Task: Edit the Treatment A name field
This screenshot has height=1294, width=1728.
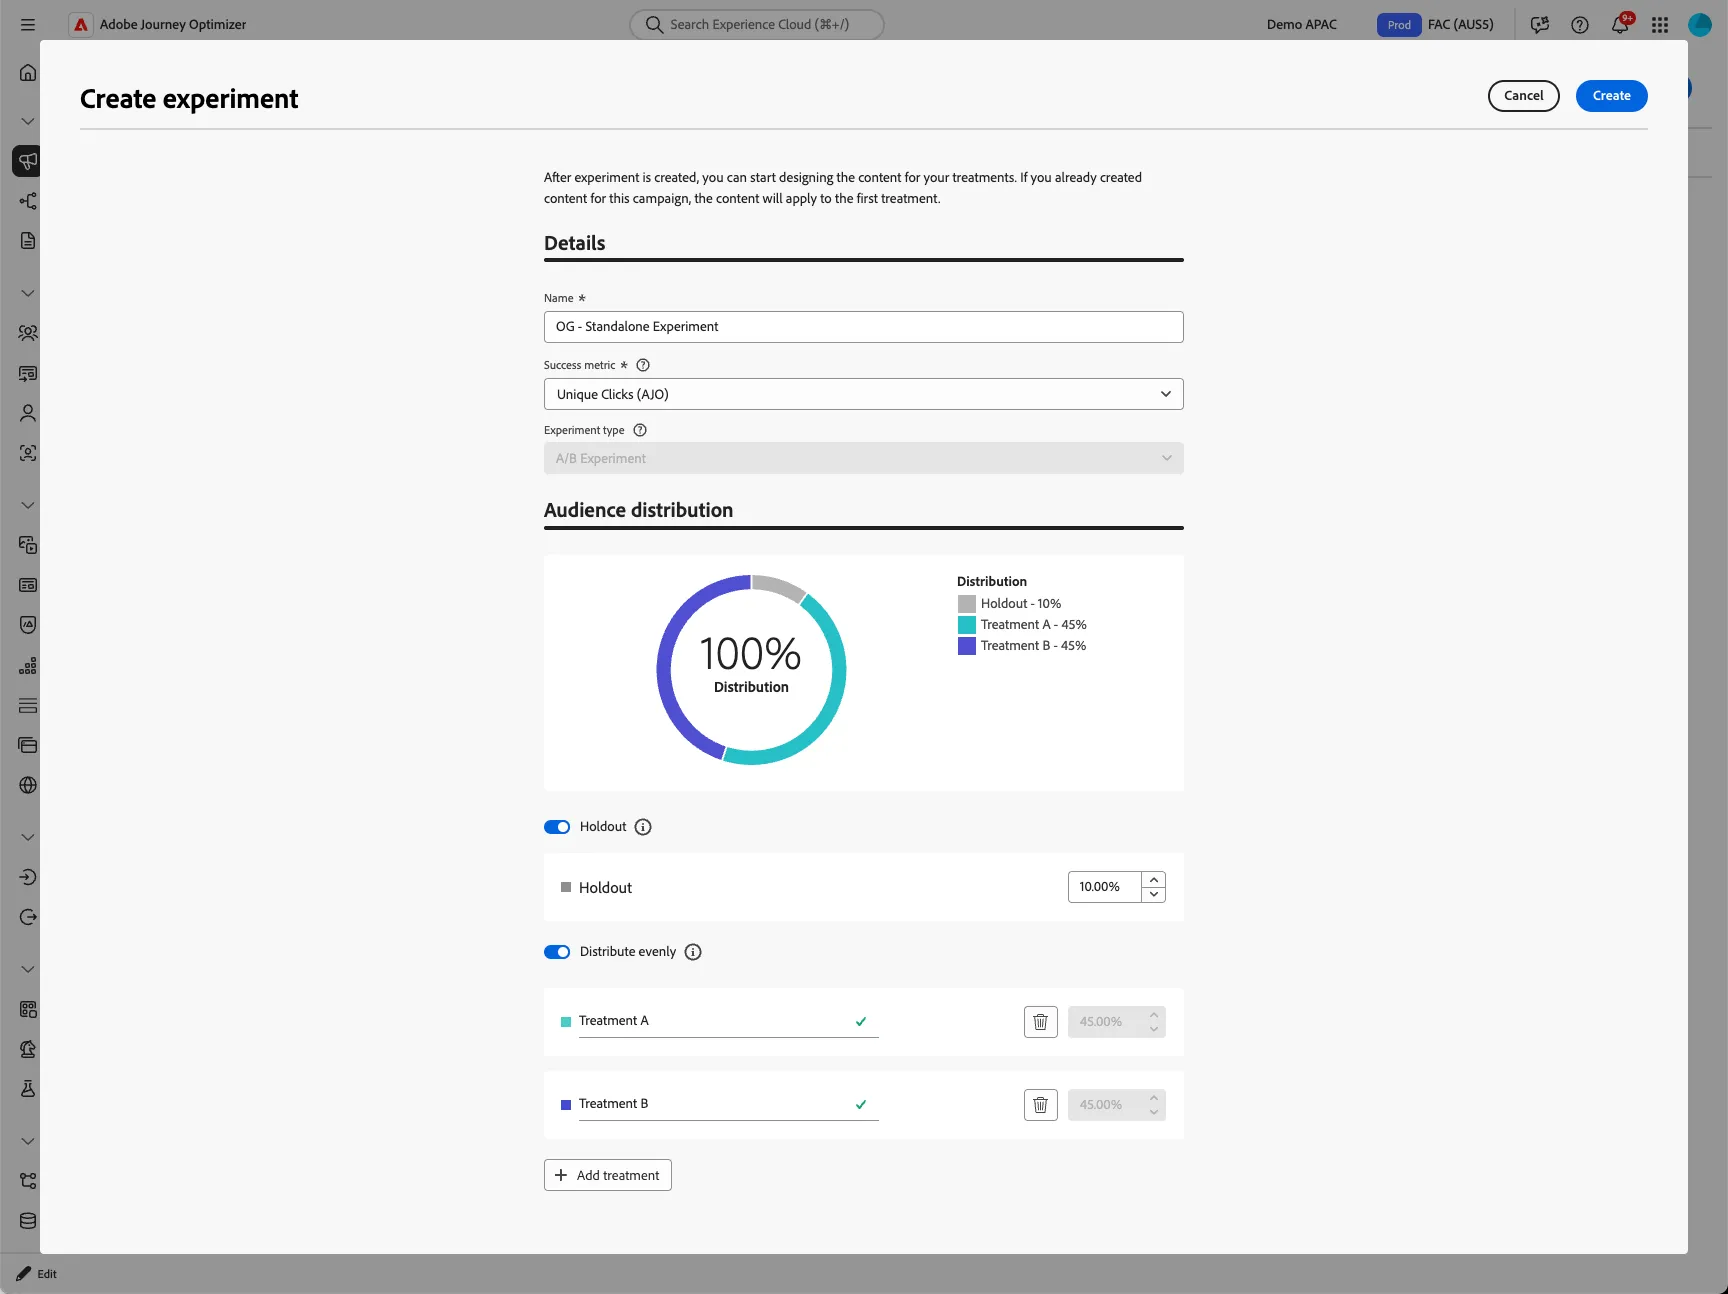Action: [728, 1021]
